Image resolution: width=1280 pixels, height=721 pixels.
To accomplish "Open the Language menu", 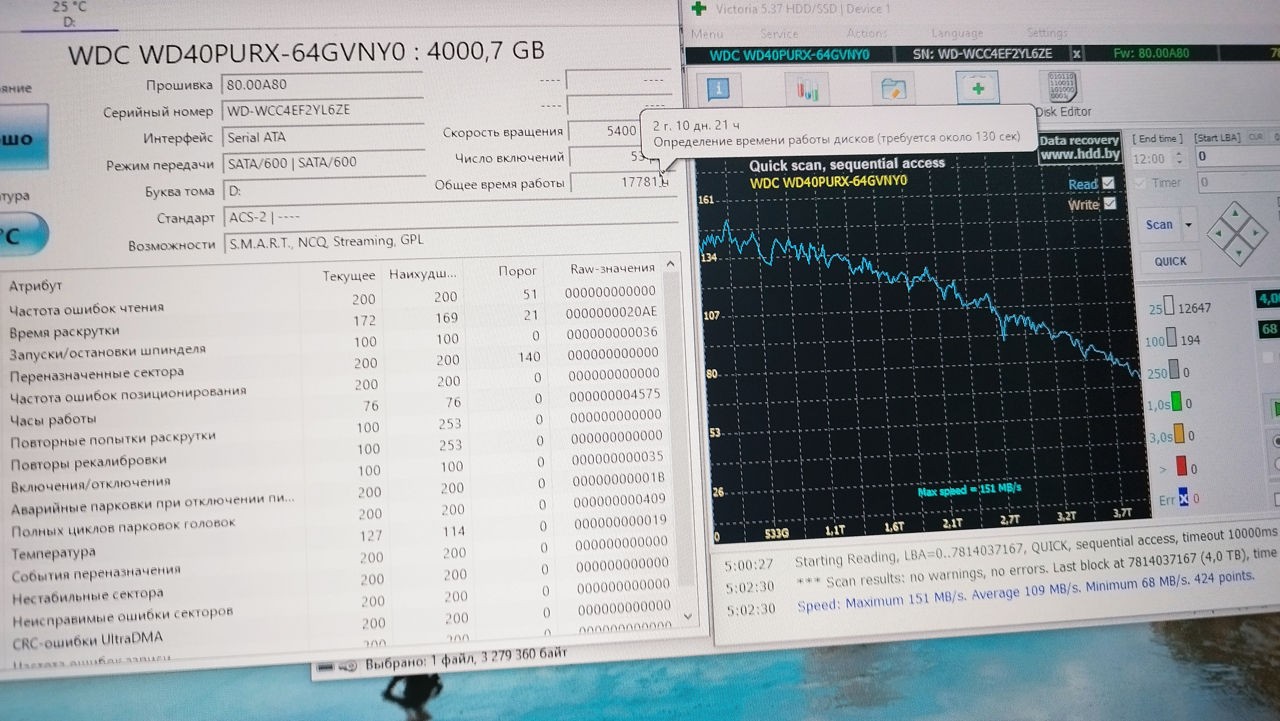I will click(957, 34).
